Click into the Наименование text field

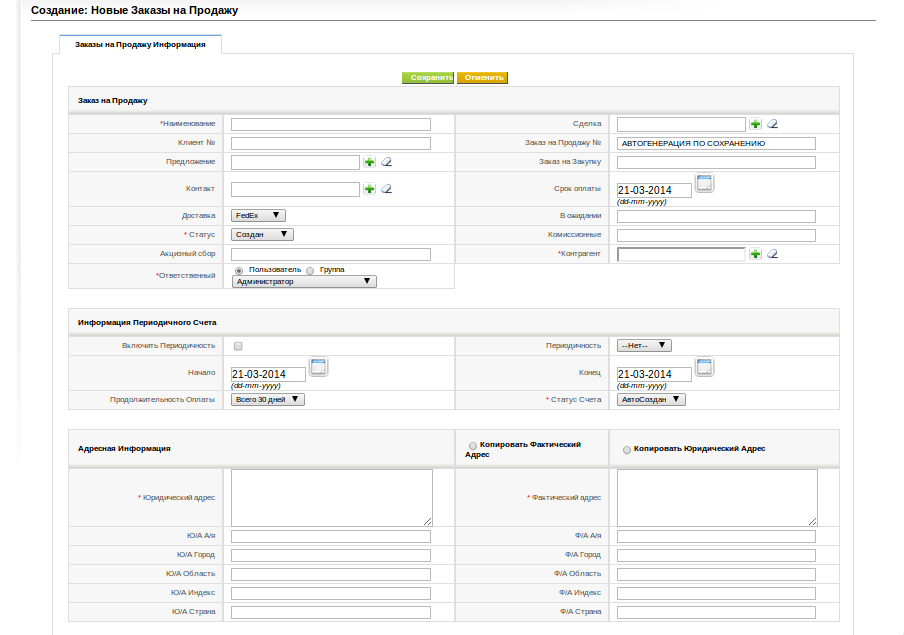click(x=331, y=125)
